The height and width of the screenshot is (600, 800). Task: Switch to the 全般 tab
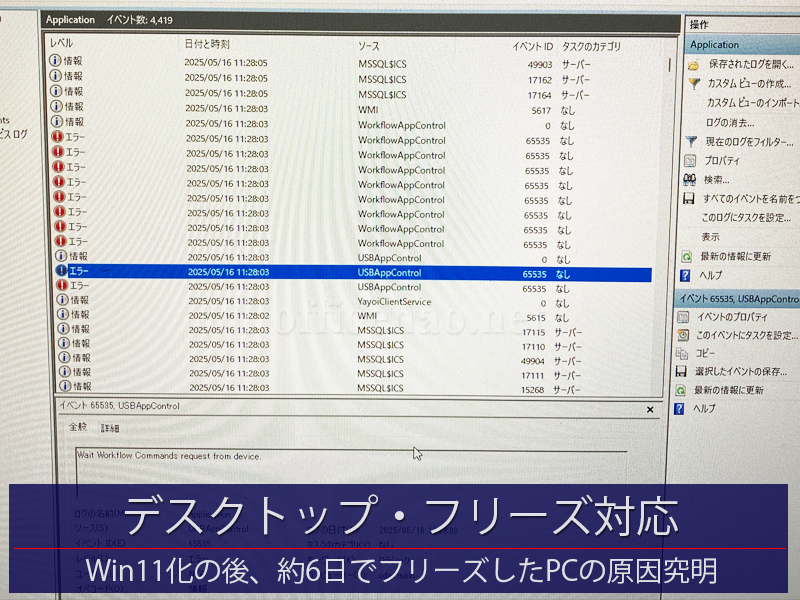click(x=78, y=427)
